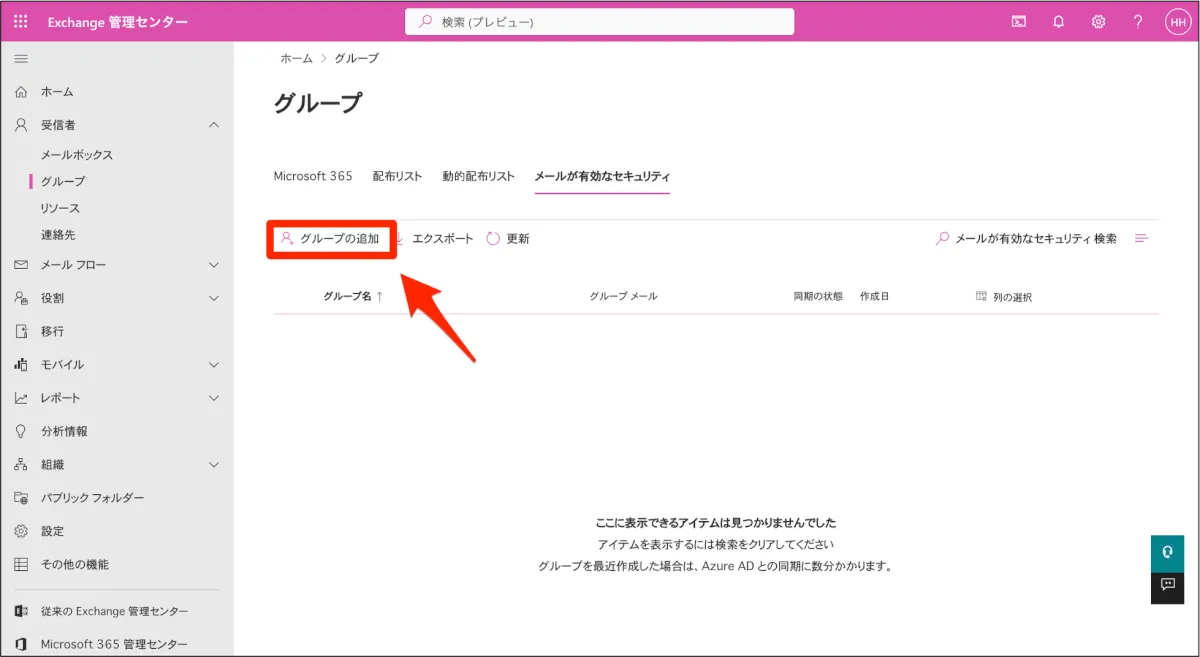Click the help question mark icon
The width and height of the screenshot is (1200, 657).
1137,21
